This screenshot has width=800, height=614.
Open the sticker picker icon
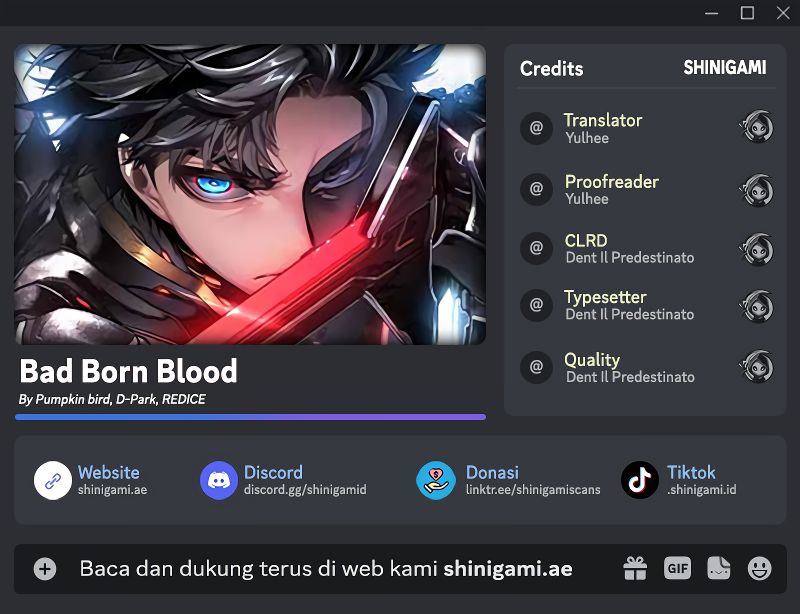[718, 568]
